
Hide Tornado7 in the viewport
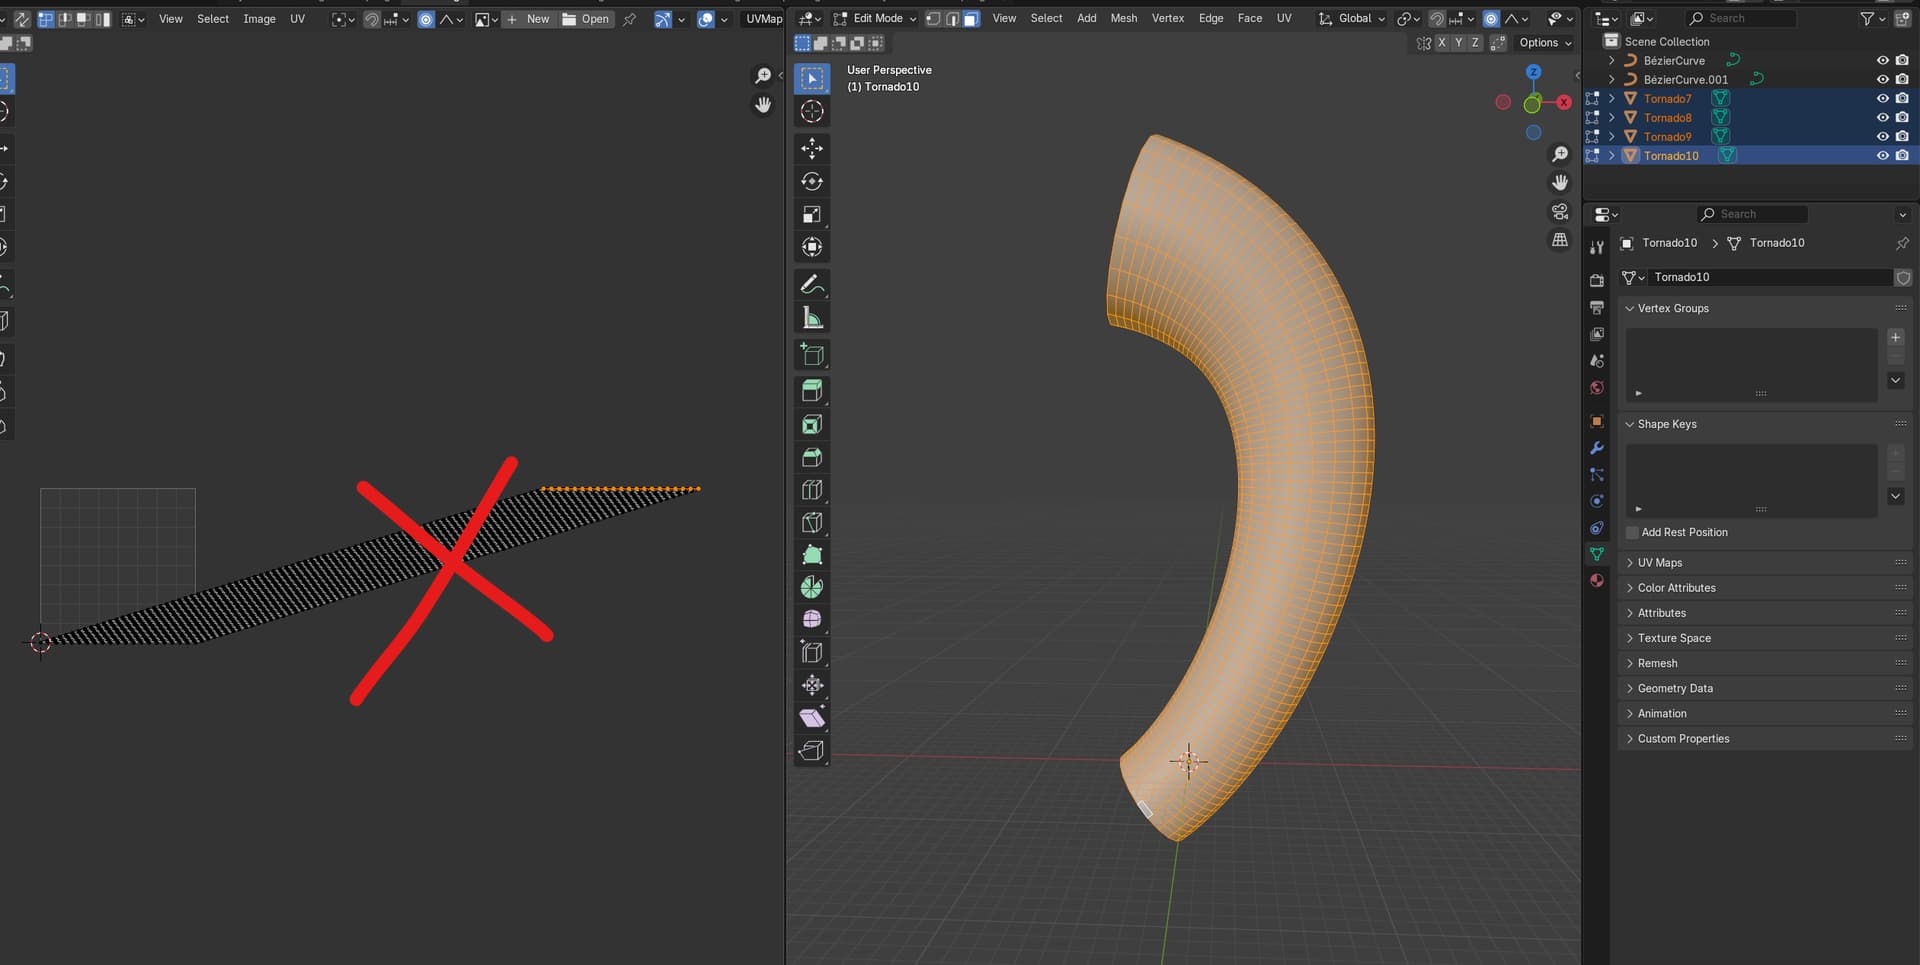pos(1882,99)
